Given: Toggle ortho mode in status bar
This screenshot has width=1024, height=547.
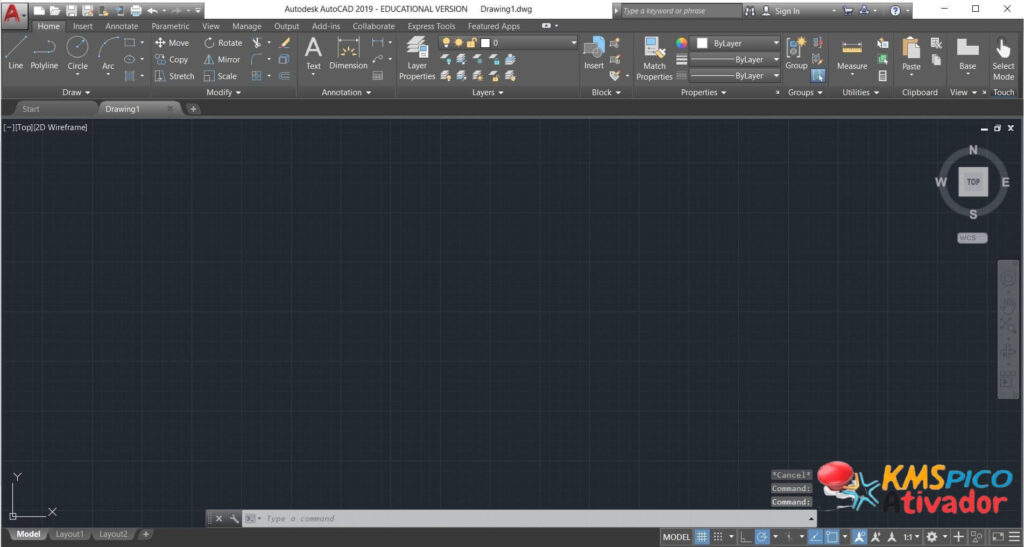Looking at the screenshot, I should pyautogui.click(x=745, y=537).
